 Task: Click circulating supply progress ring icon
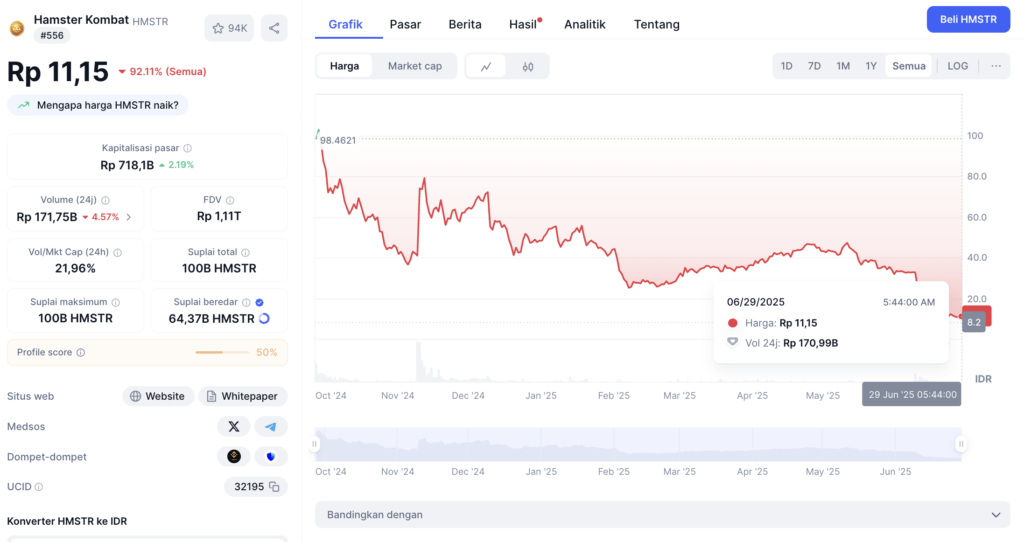(x=264, y=319)
